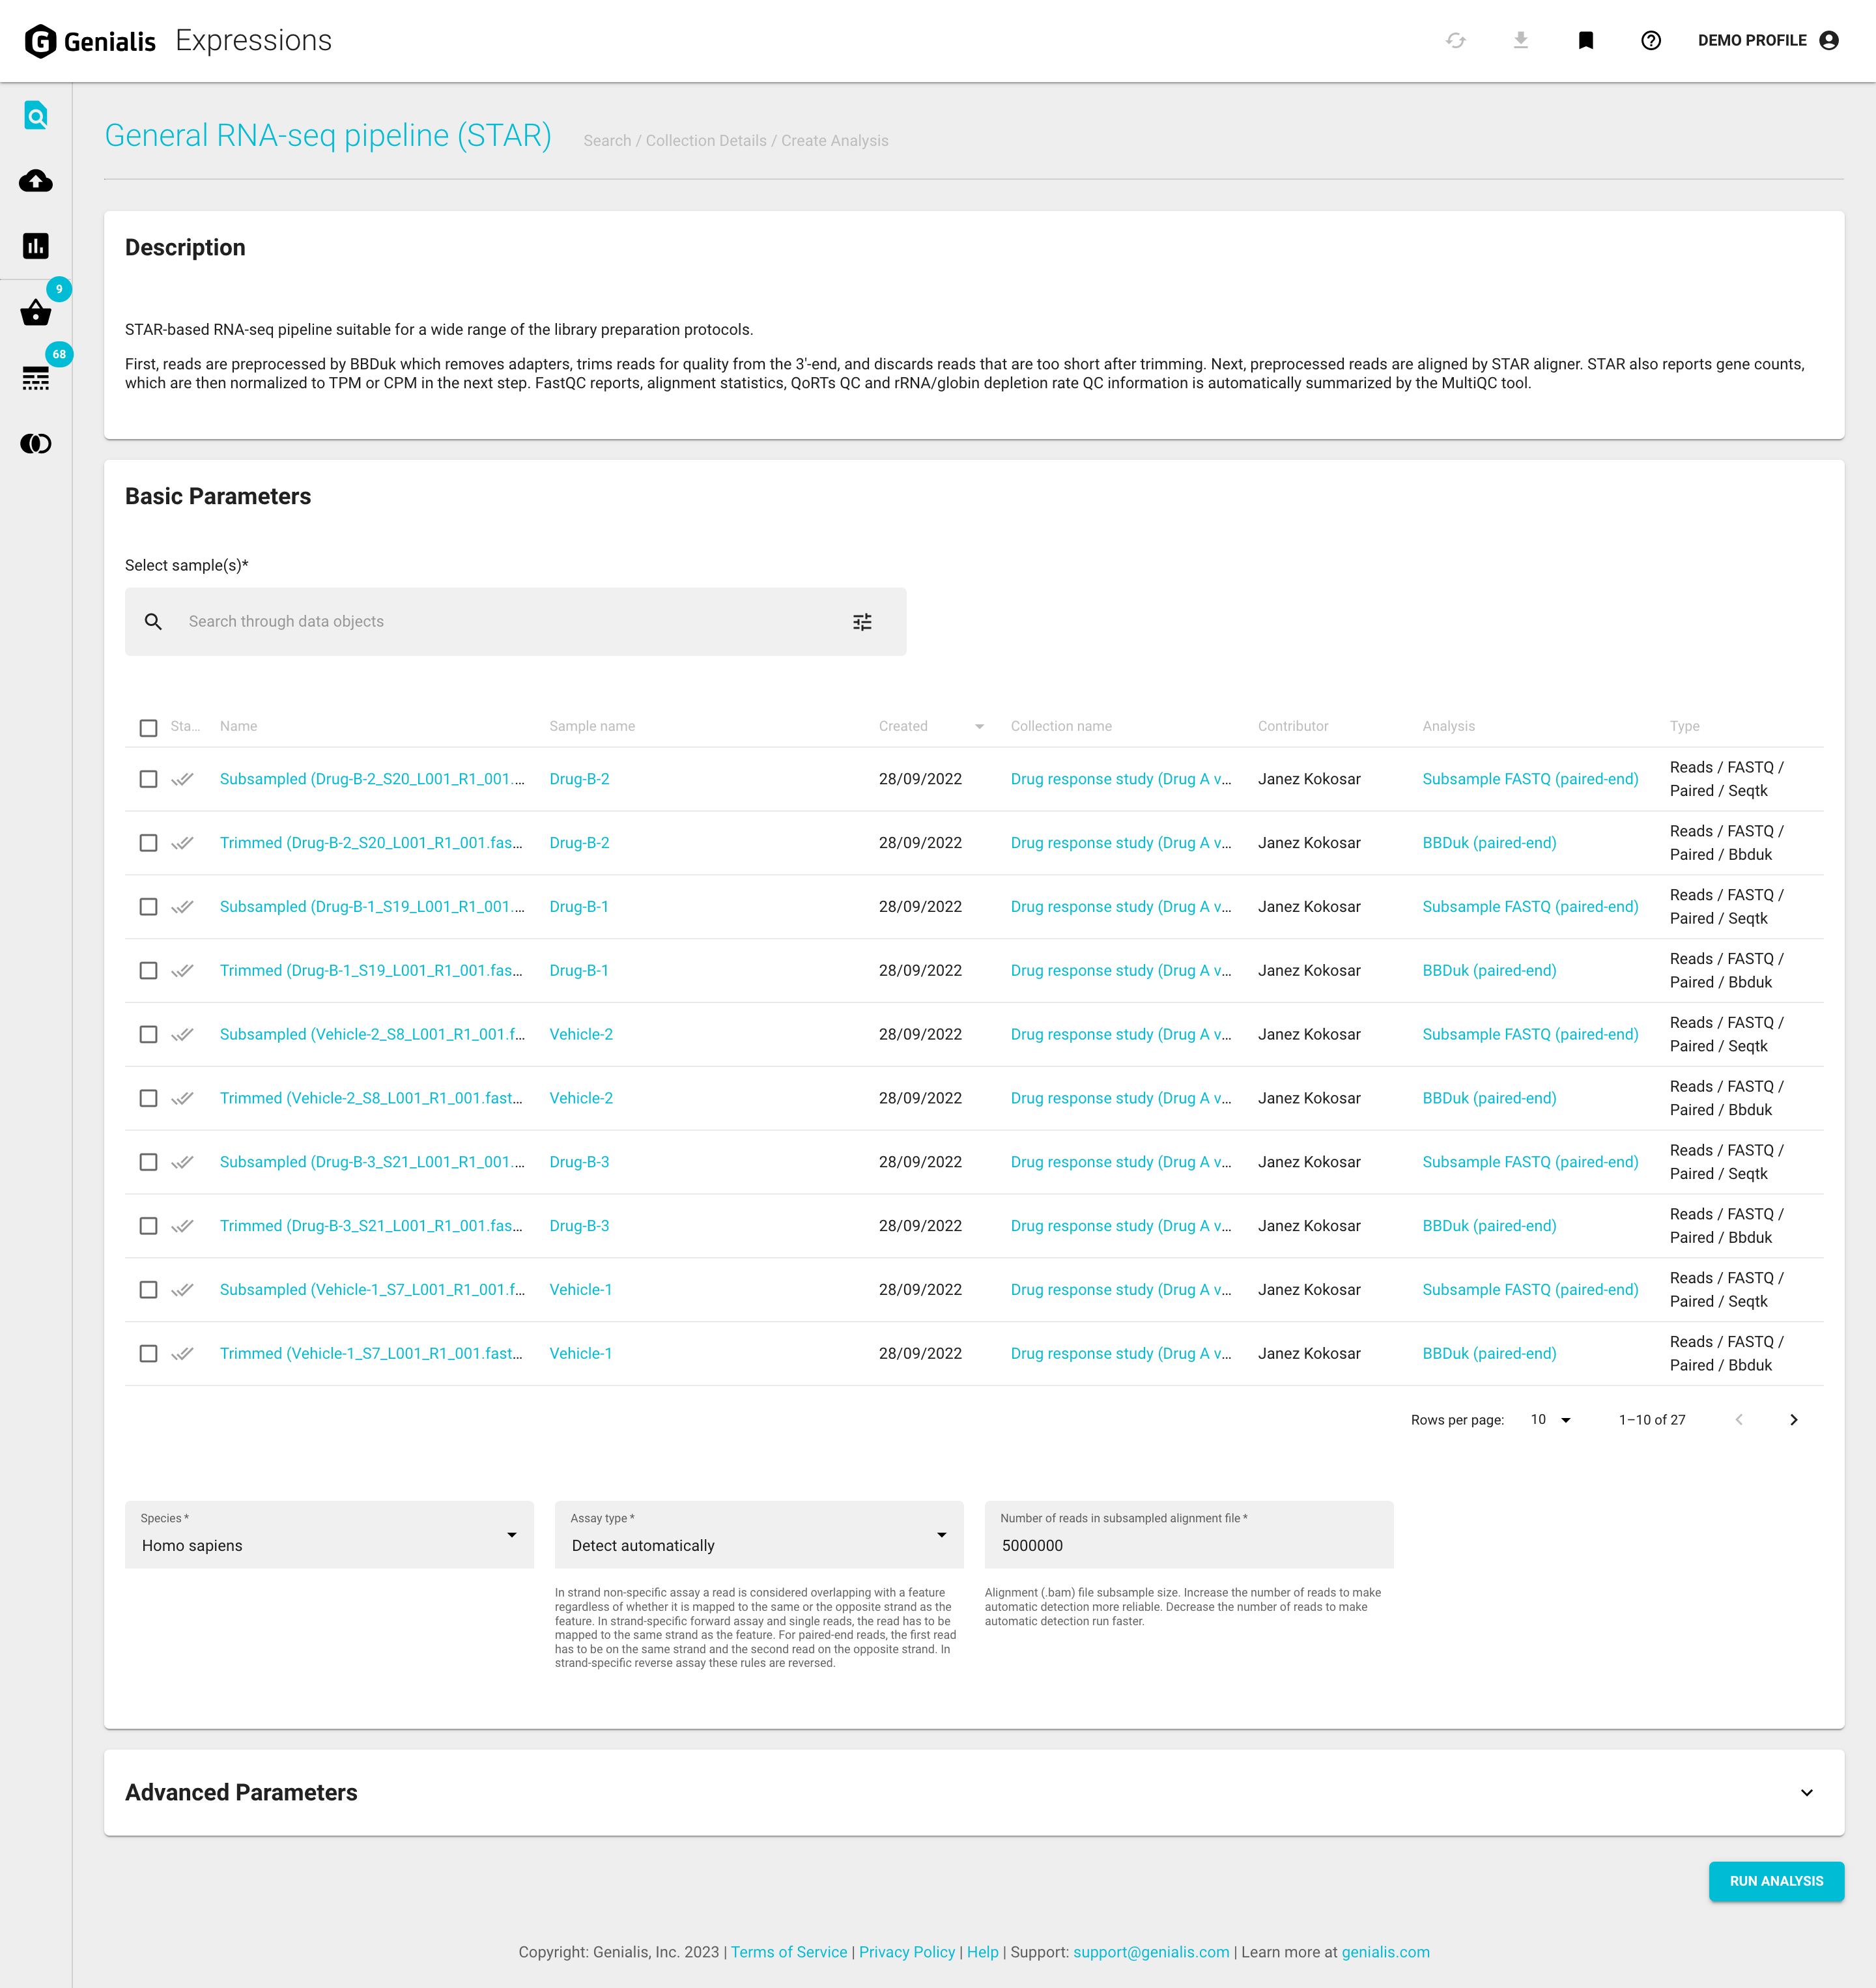The height and width of the screenshot is (1988, 1876).
Task: Click the overlapping circles sidebar icon
Action: (36, 443)
